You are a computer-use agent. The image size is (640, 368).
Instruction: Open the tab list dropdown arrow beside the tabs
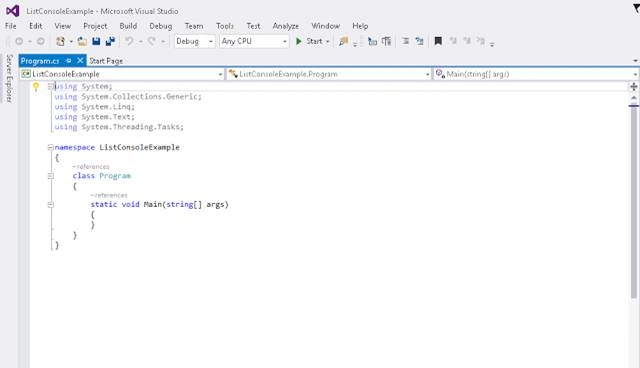[636, 61]
